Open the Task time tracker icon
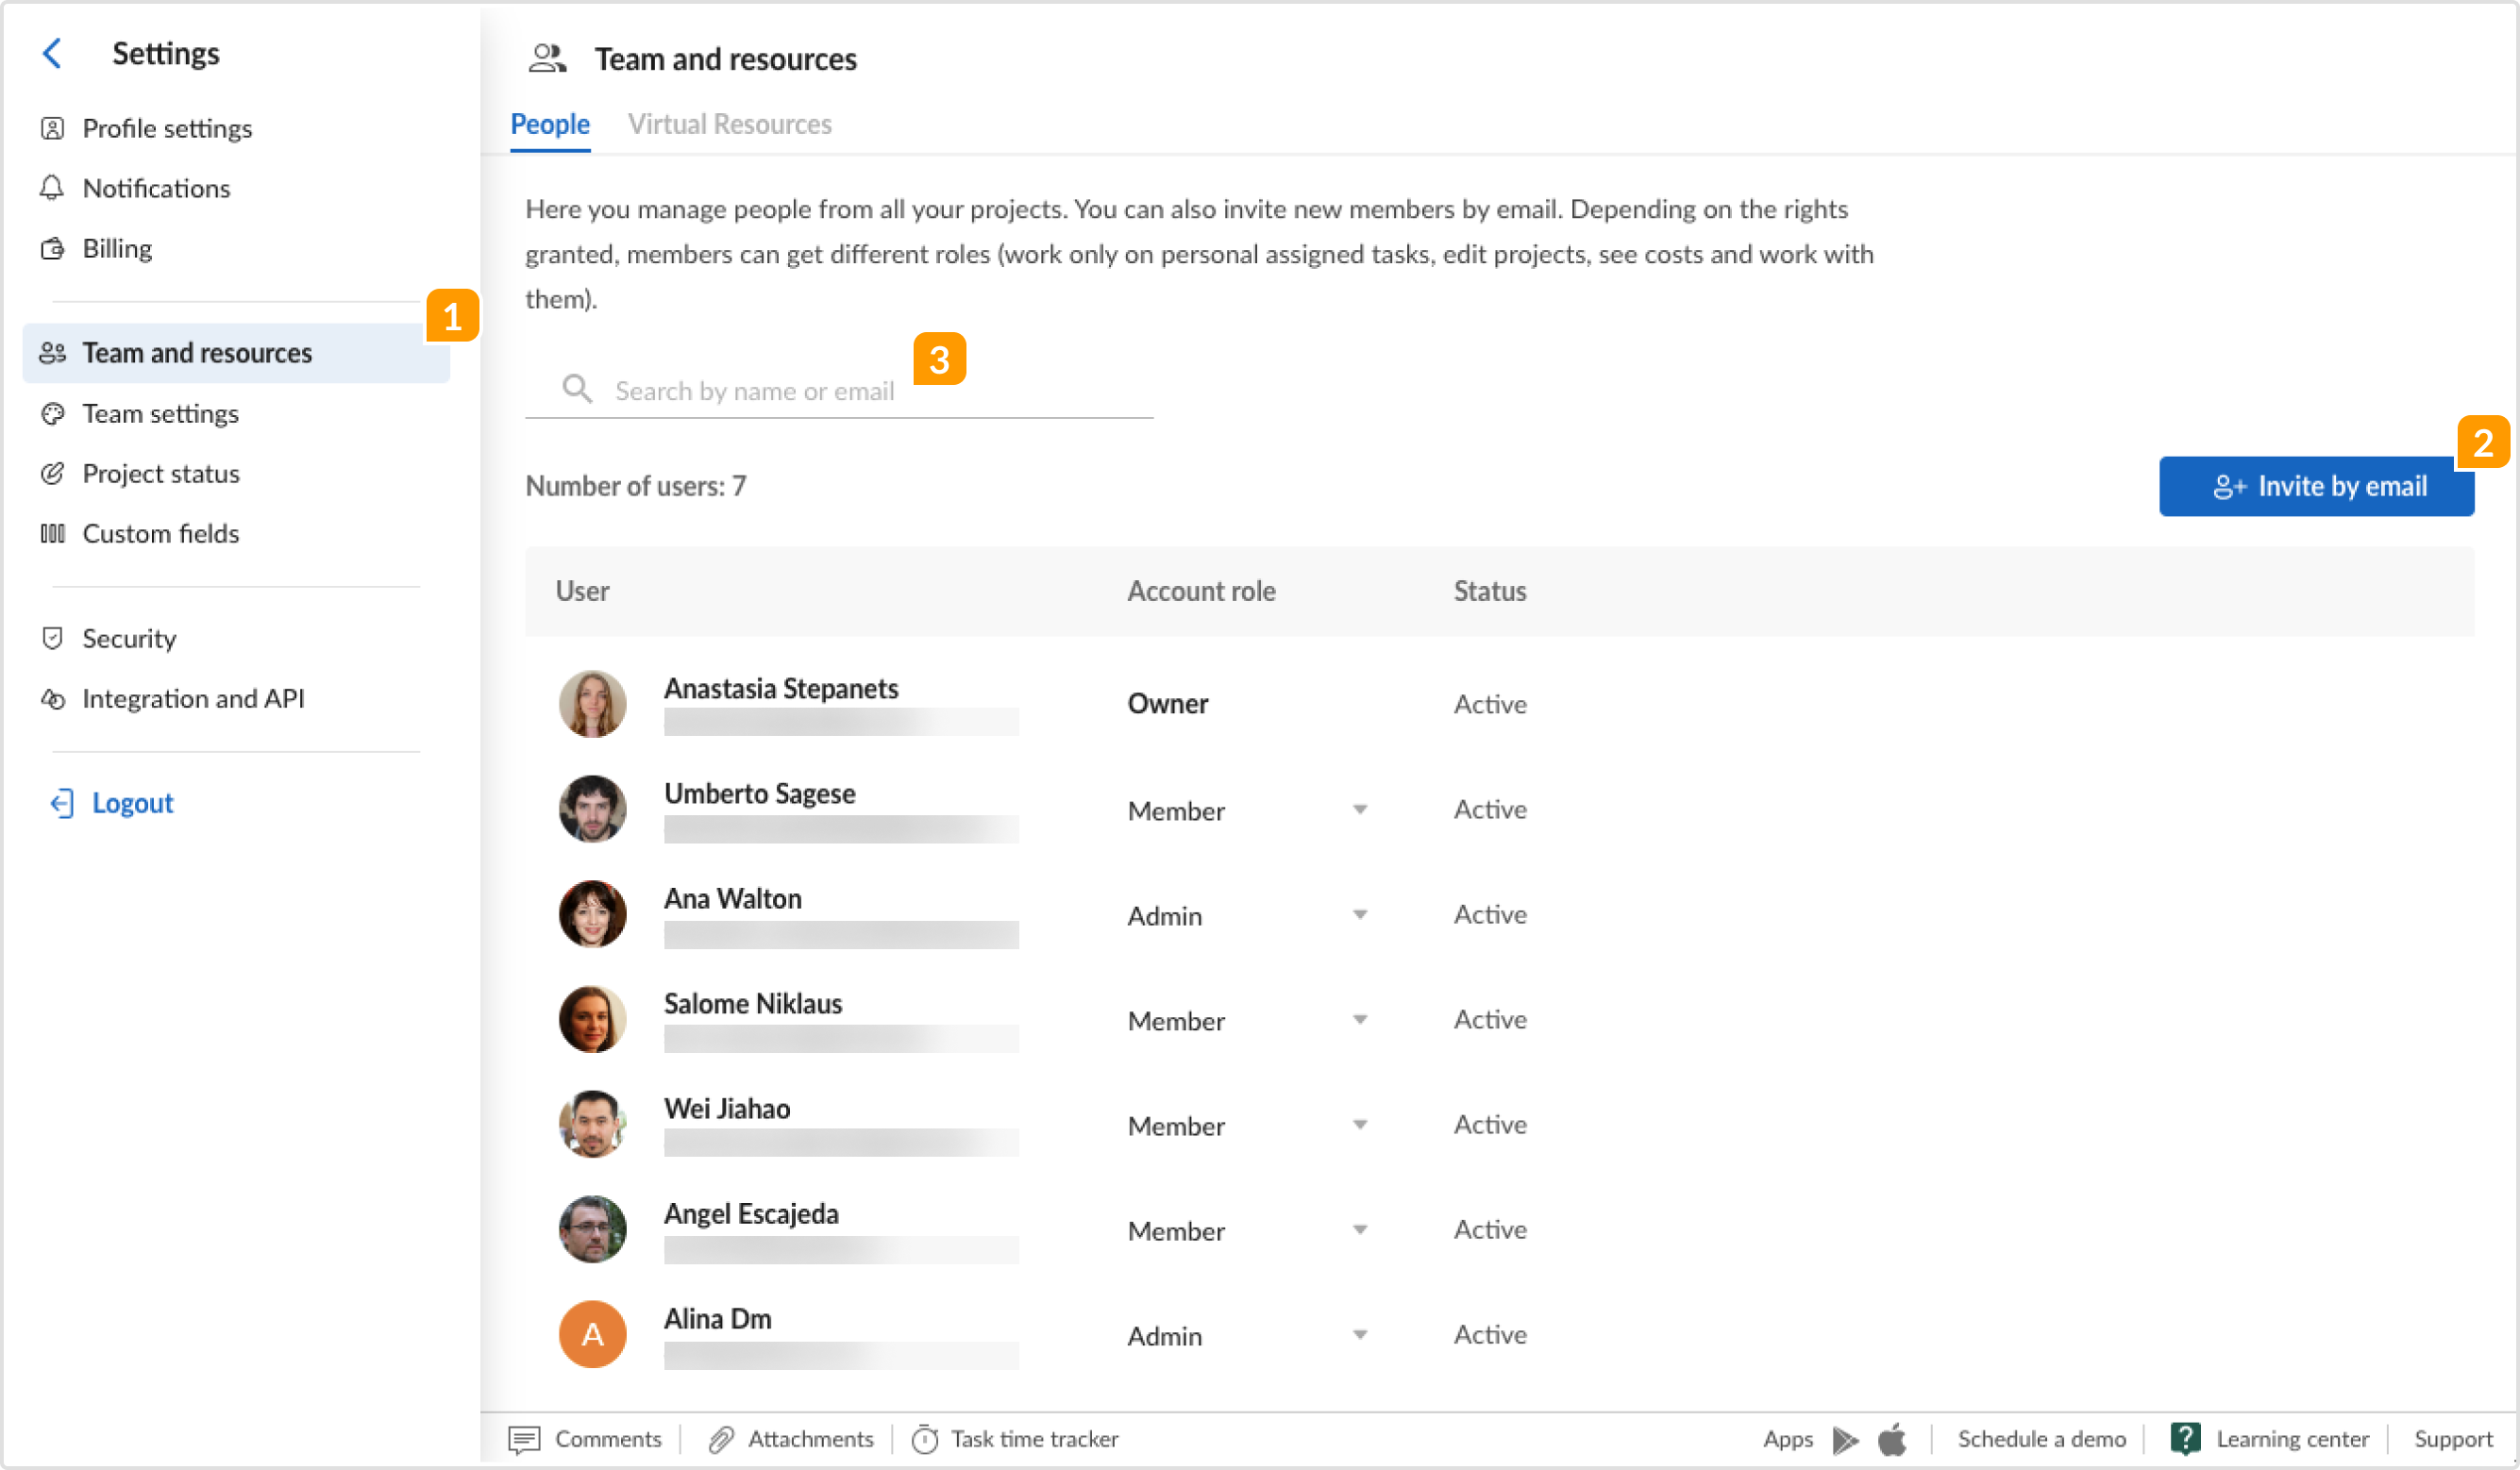Viewport: 2520px width, 1470px height. pyautogui.click(x=925, y=1439)
